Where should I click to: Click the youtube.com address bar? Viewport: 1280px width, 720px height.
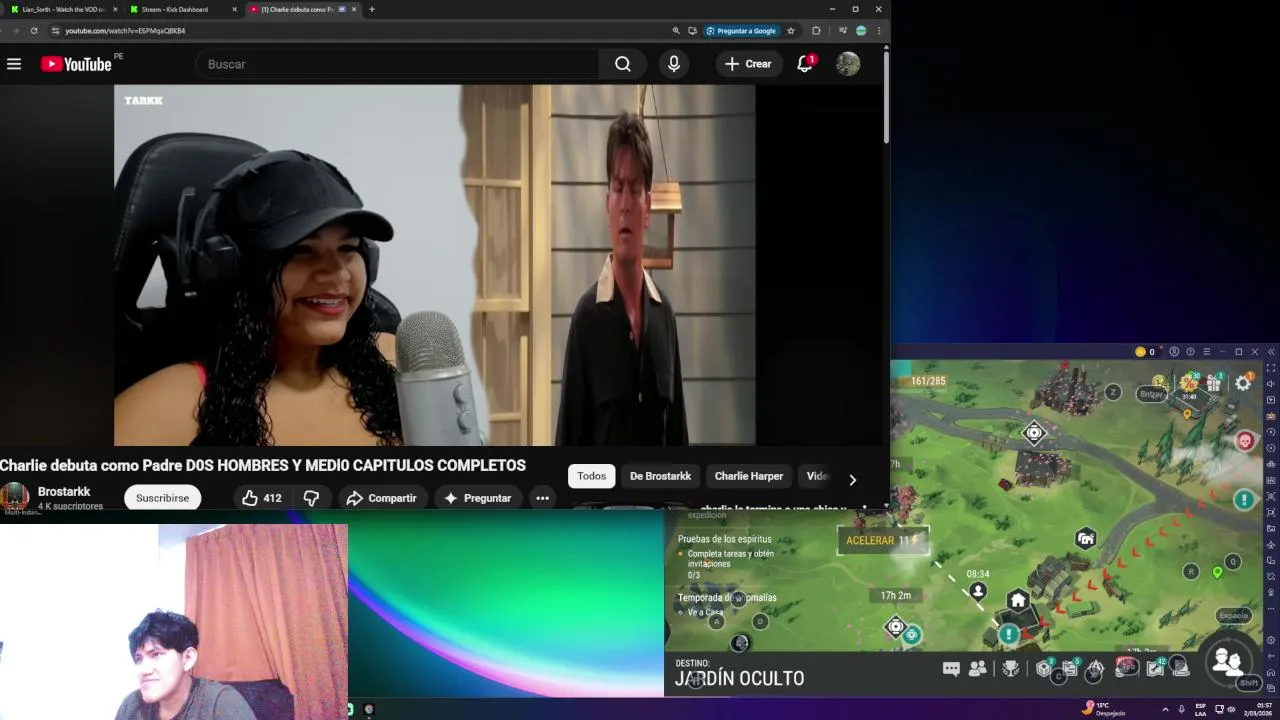(x=360, y=31)
